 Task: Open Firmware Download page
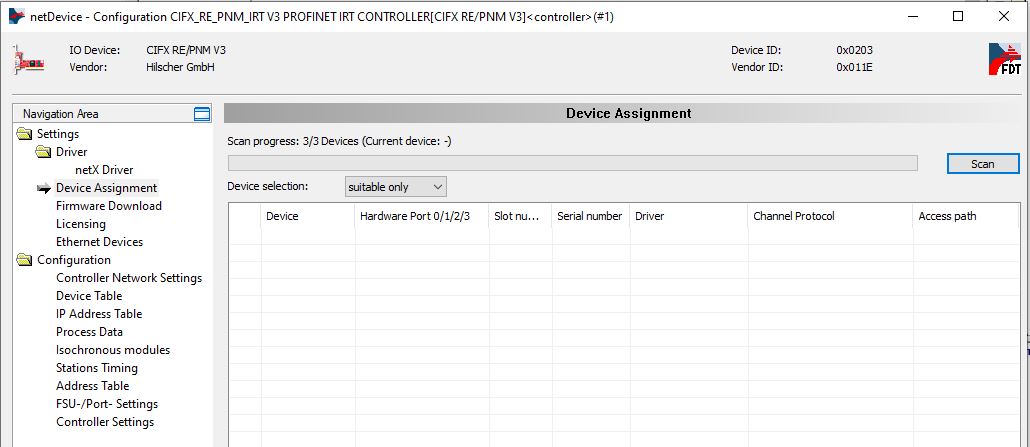(x=108, y=206)
